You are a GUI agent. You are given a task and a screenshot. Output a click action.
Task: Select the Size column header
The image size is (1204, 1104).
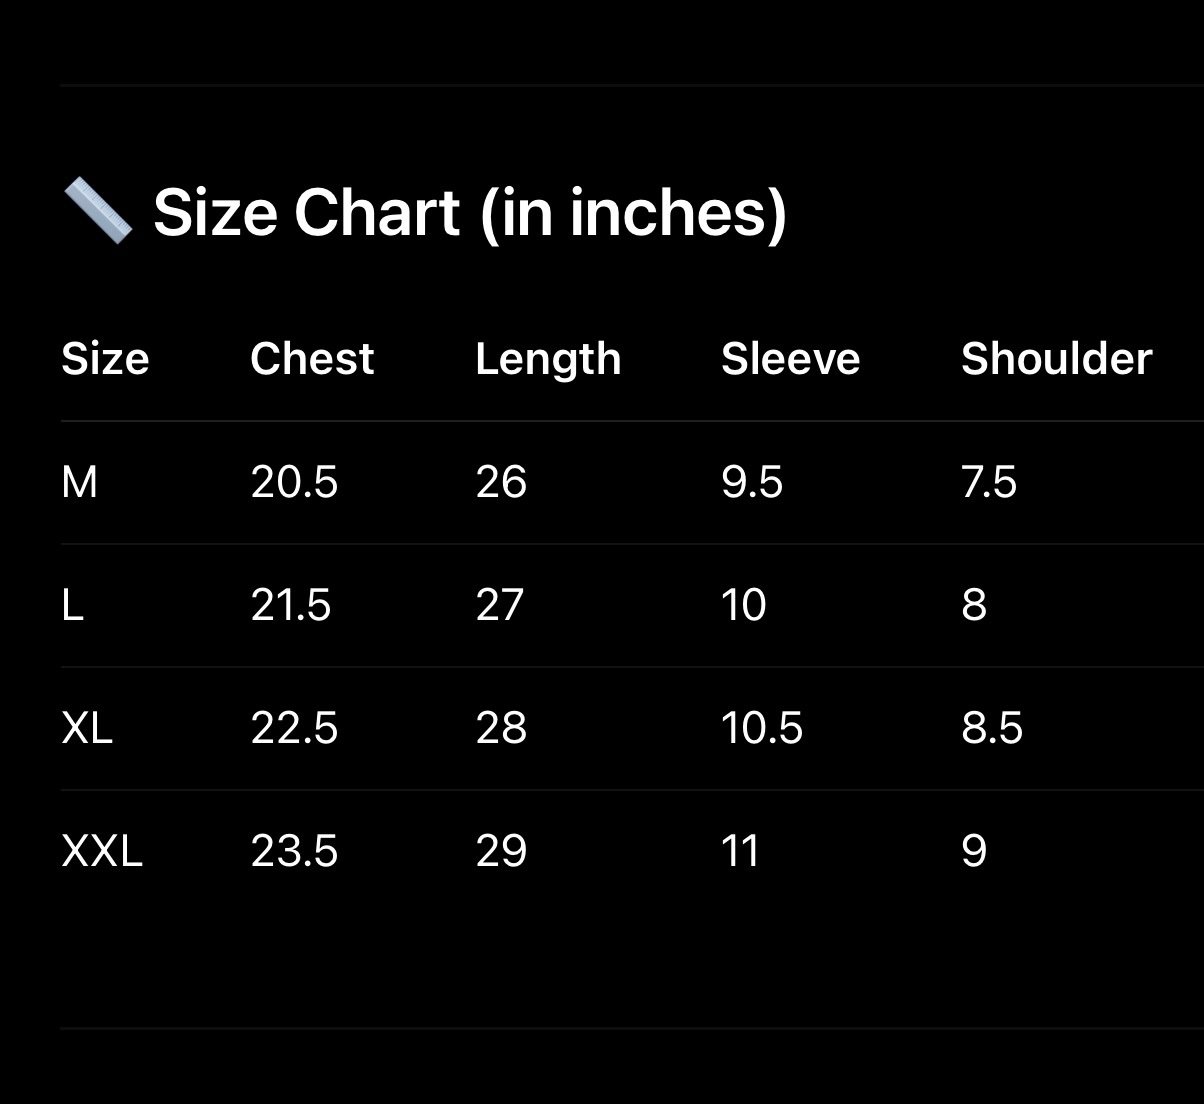pos(105,359)
